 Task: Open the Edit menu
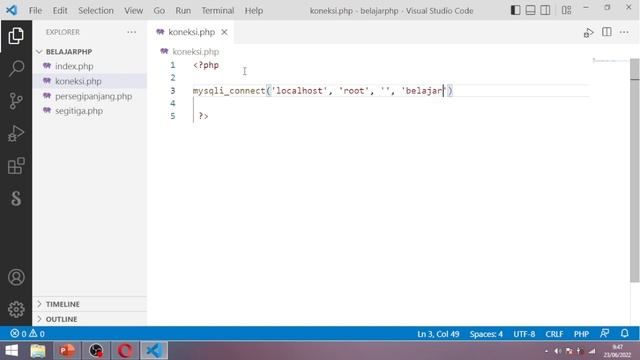[x=60, y=11]
